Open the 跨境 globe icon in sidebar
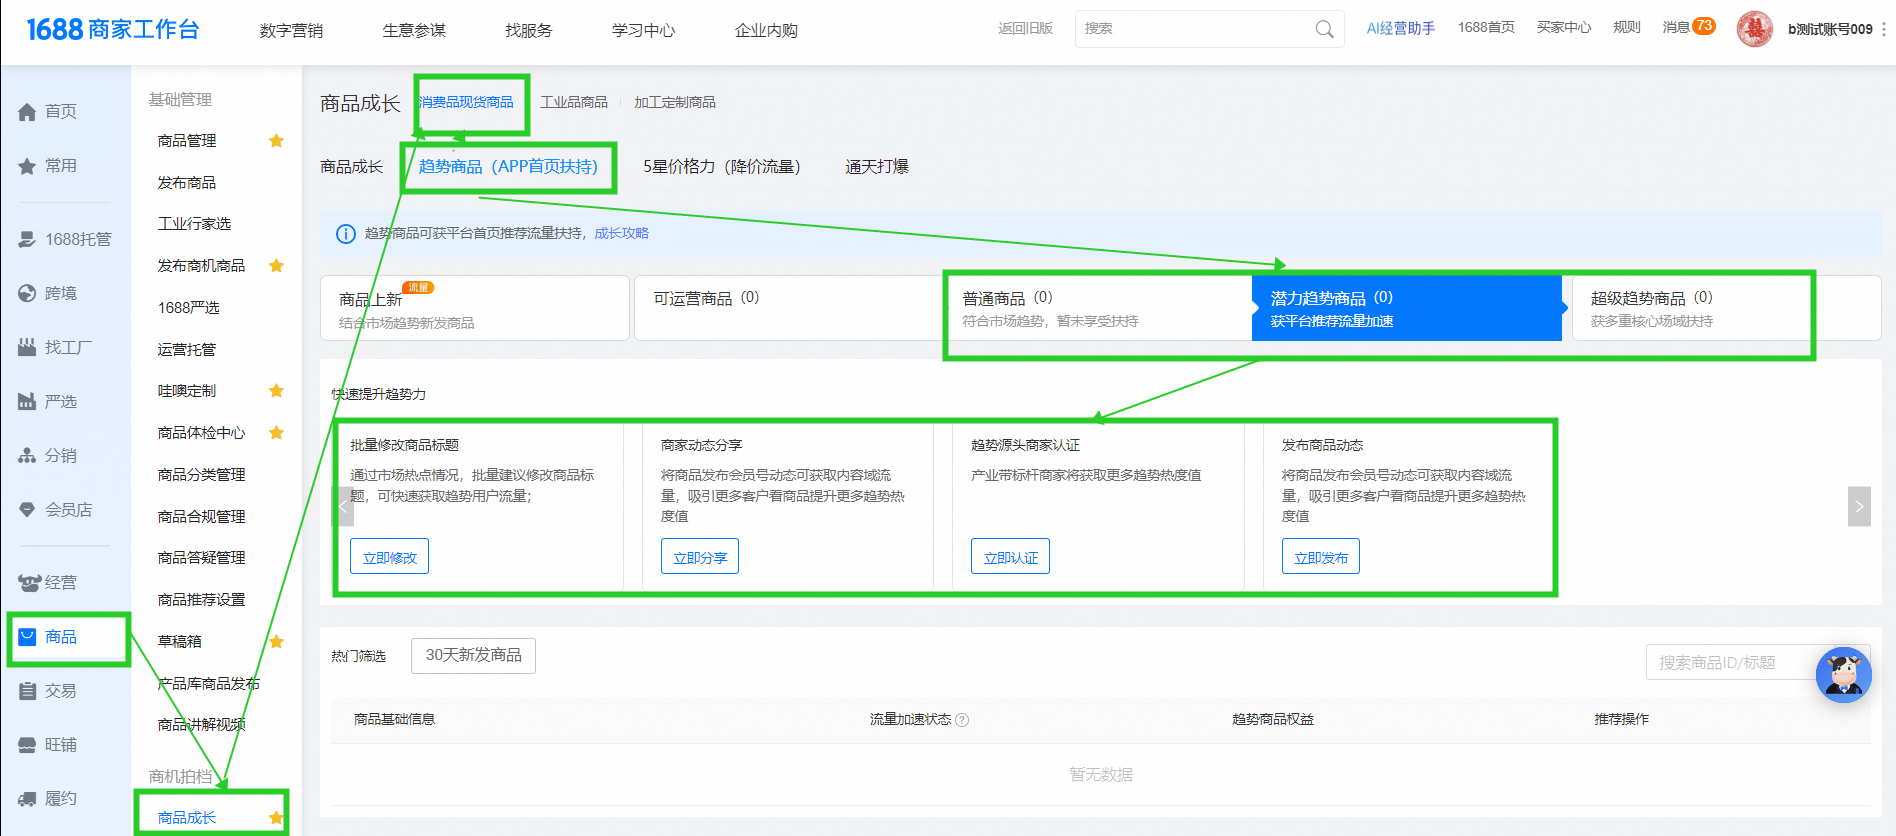The height and width of the screenshot is (836, 1896). pos(27,294)
